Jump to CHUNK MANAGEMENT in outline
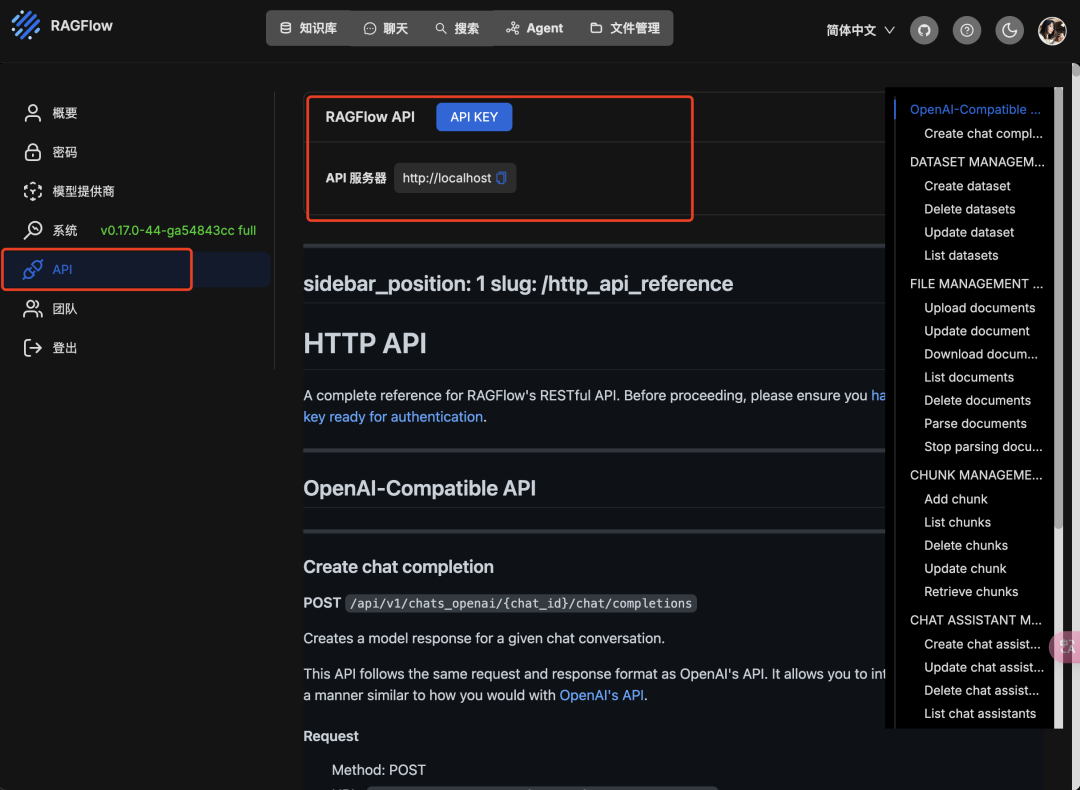Image resolution: width=1080 pixels, height=790 pixels. click(x=975, y=475)
